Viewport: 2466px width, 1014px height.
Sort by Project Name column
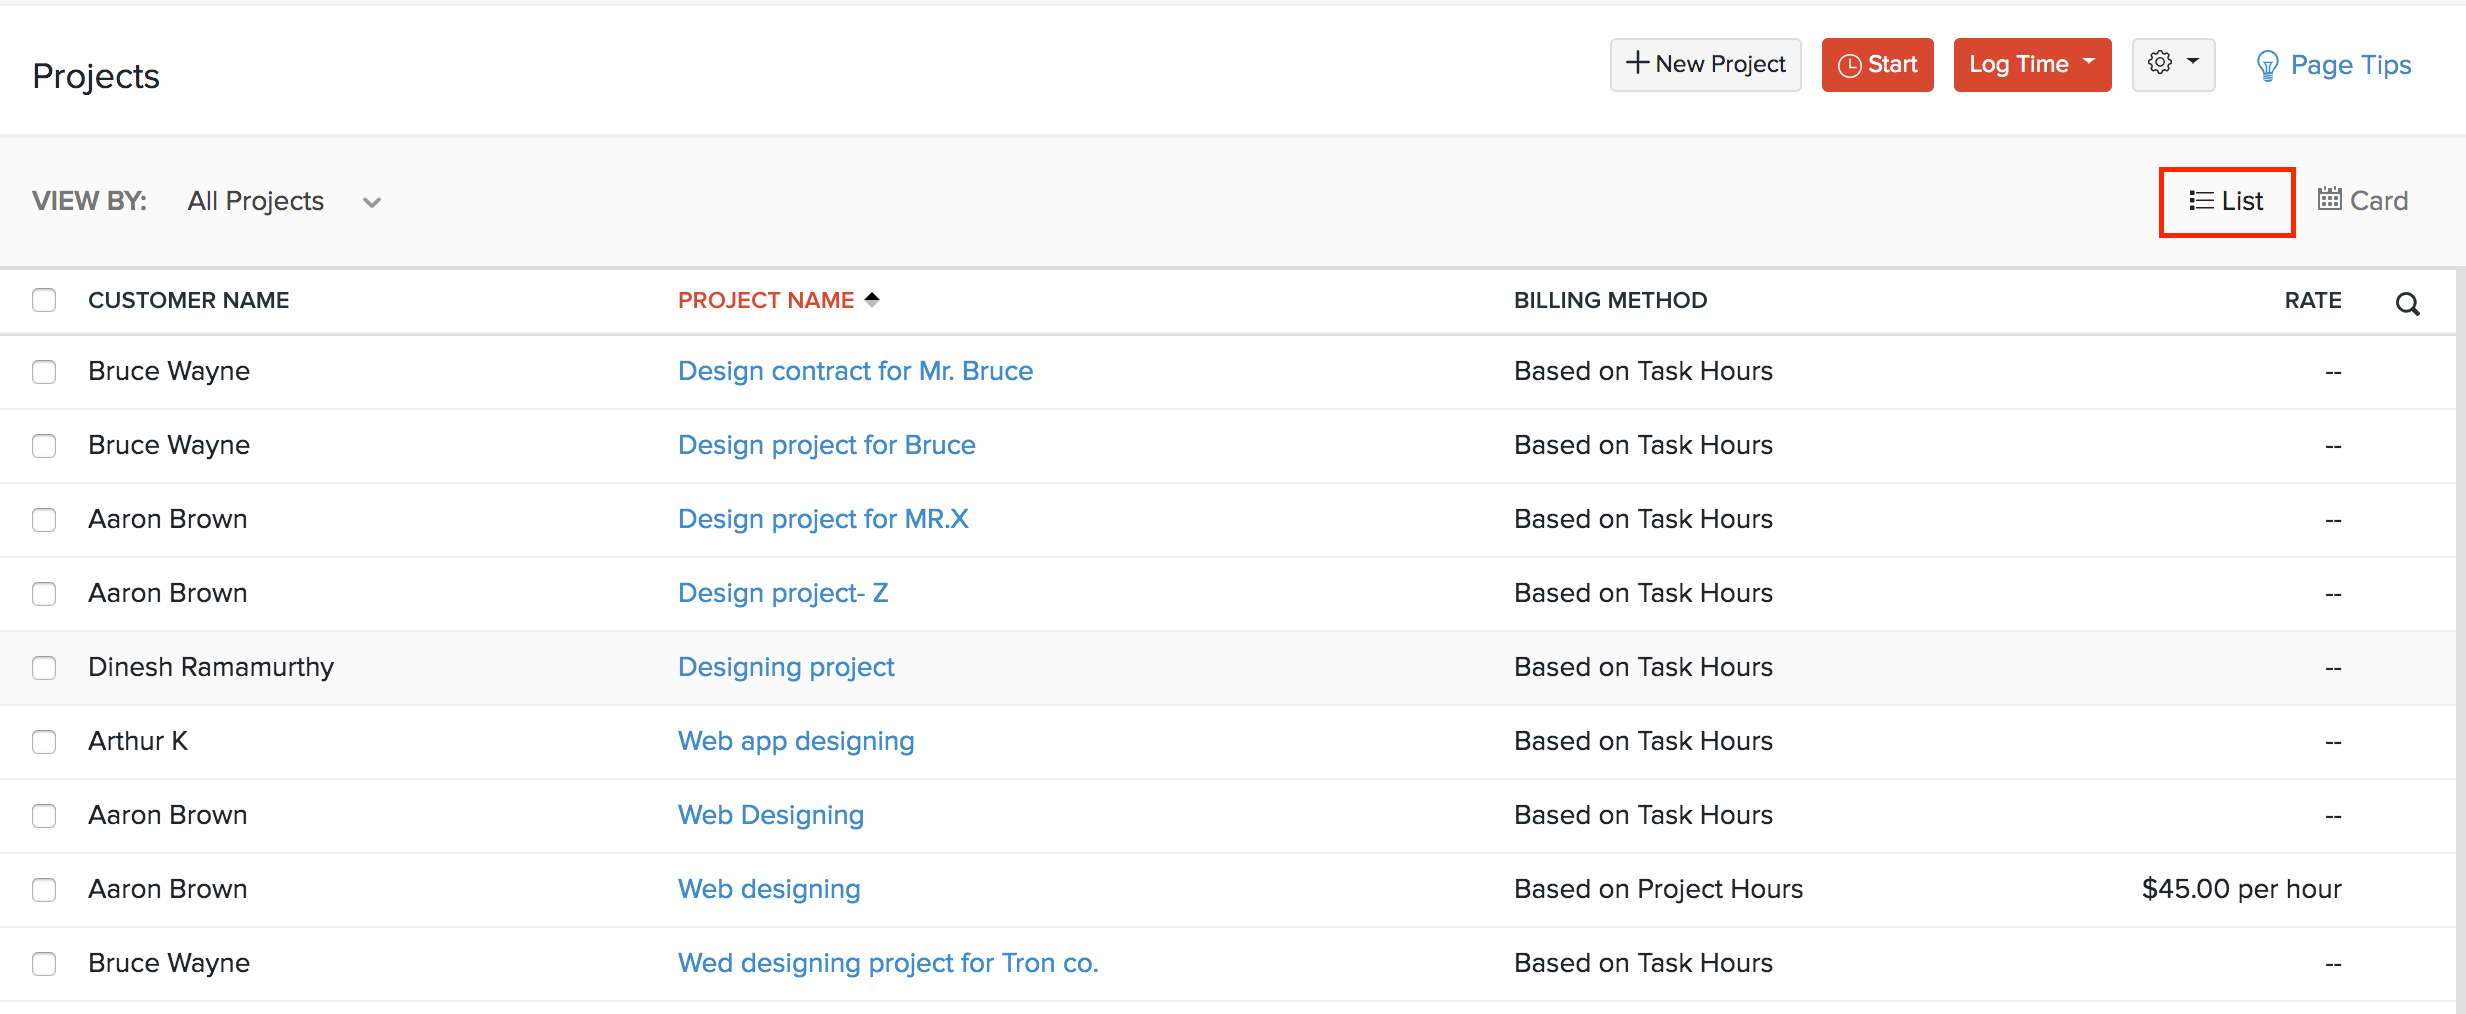[x=765, y=299]
